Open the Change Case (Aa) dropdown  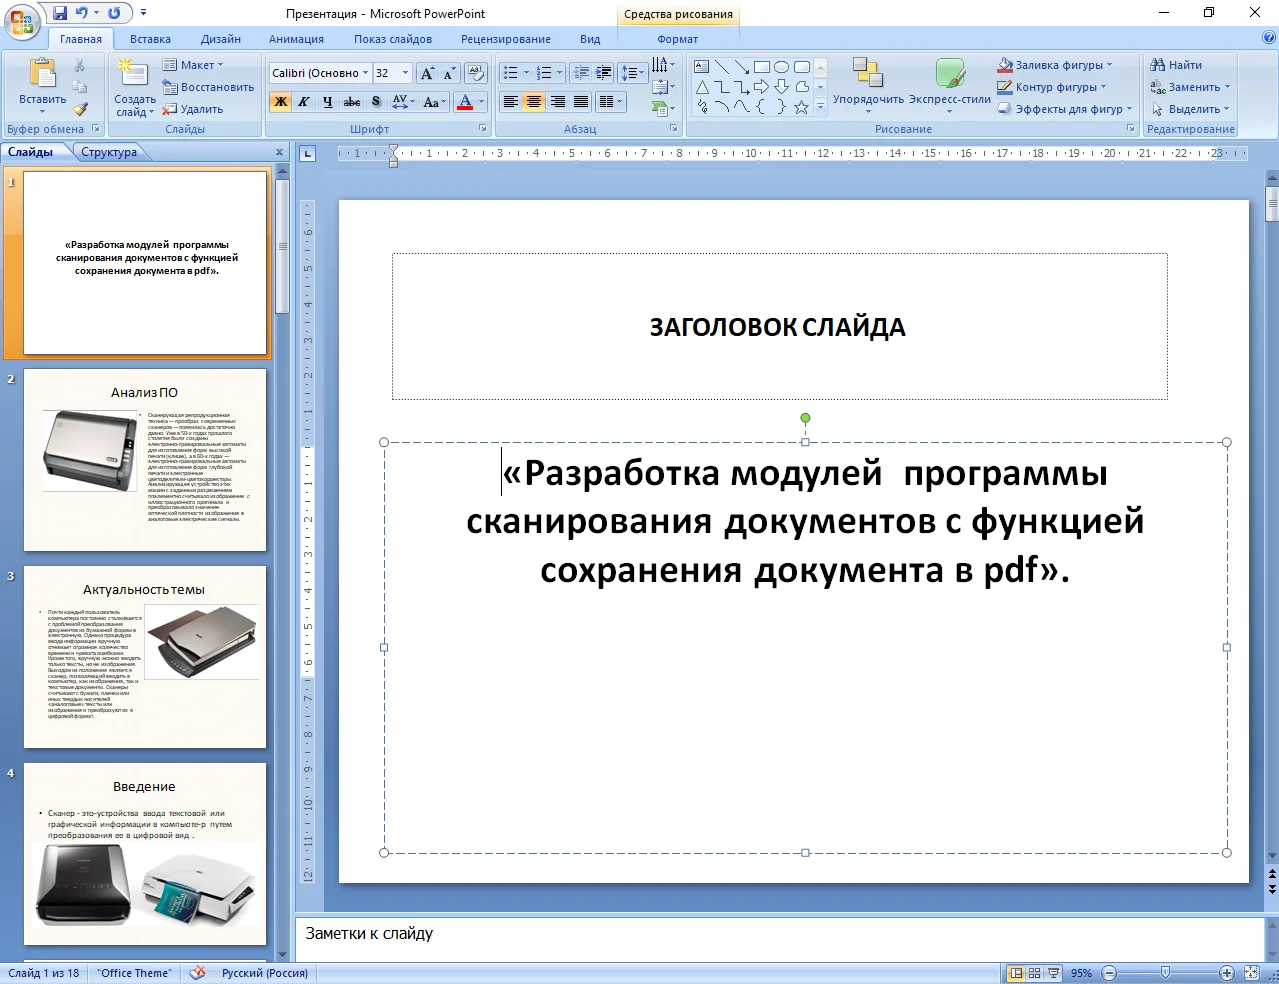[x=433, y=102]
